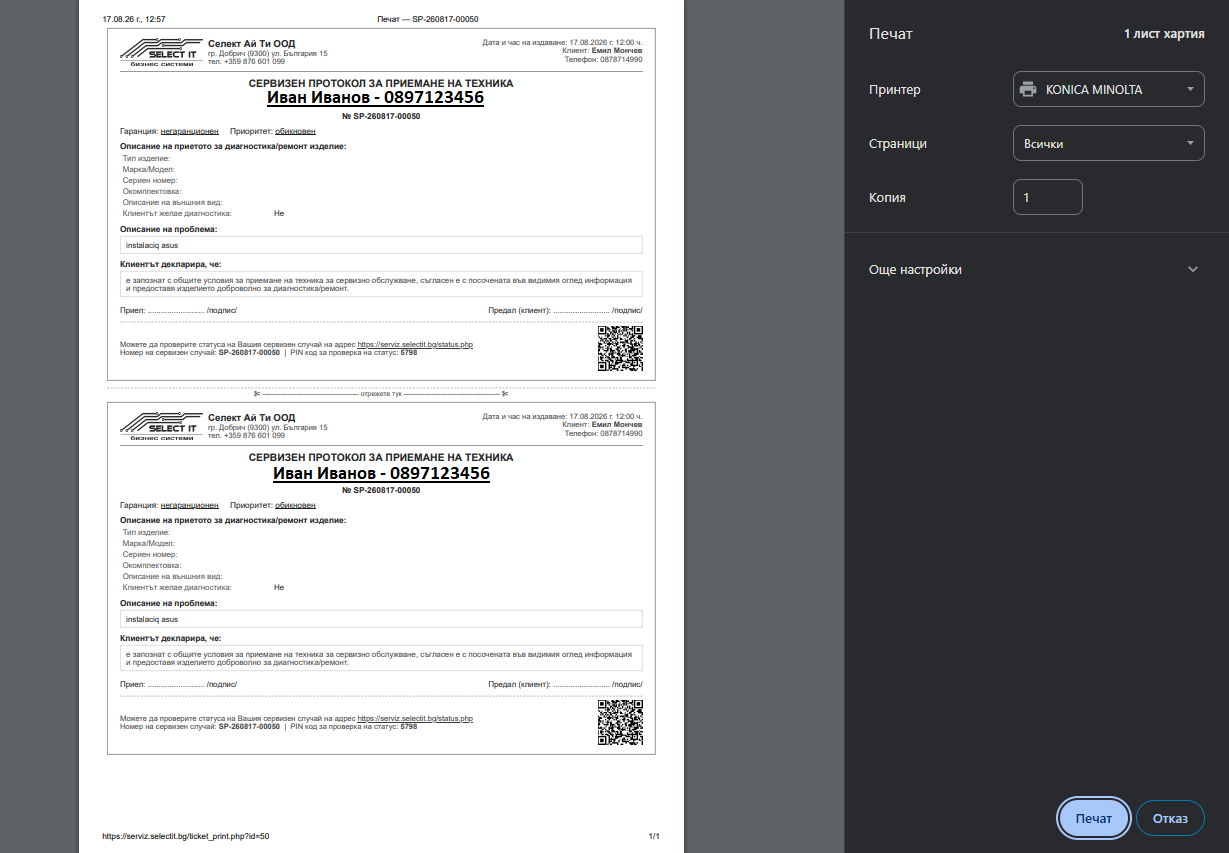
Task: Click the '1/1' page number in the footer
Action: 654,836
